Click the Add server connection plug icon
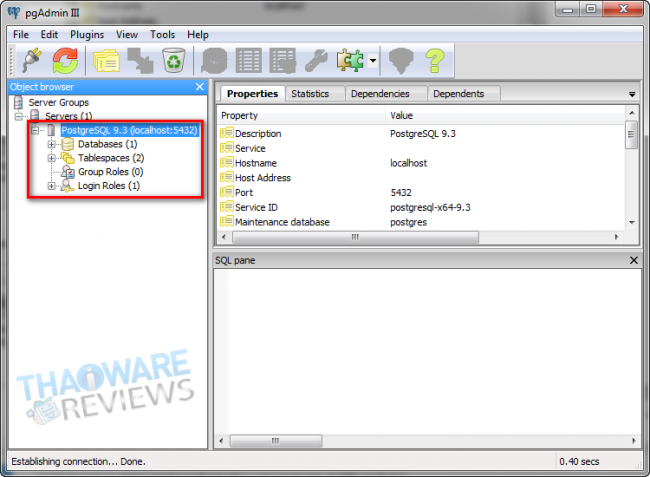This screenshot has height=477, width=650. 32,61
